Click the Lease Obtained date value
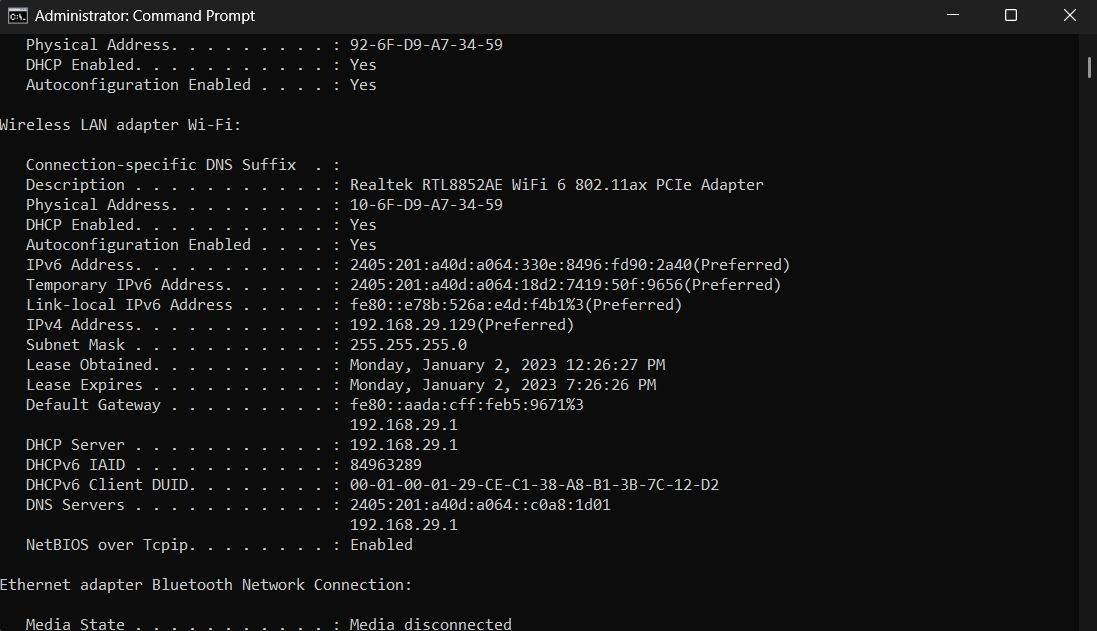Viewport: 1097px width, 631px height. [507, 365]
